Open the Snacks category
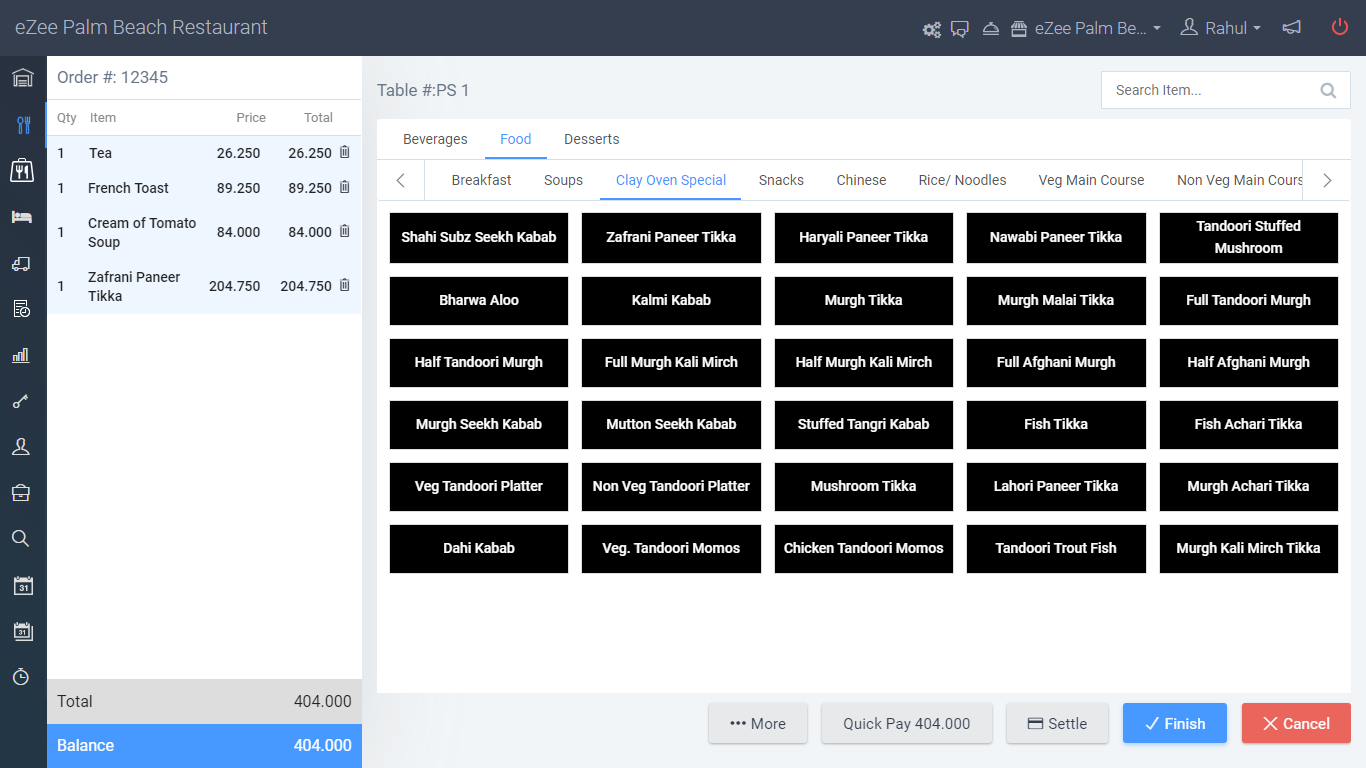This screenshot has width=1366, height=768. click(x=781, y=180)
